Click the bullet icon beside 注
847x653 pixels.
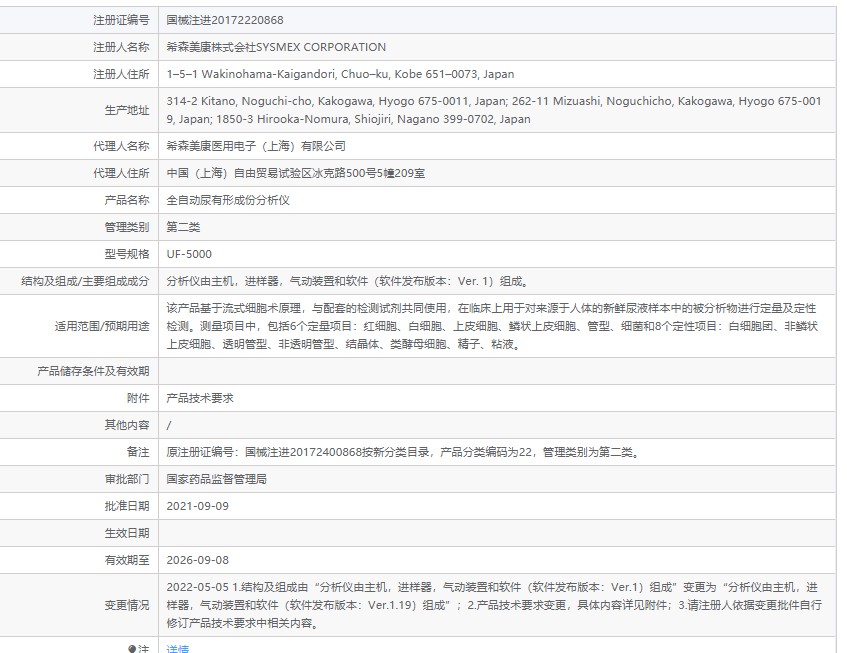point(132,649)
